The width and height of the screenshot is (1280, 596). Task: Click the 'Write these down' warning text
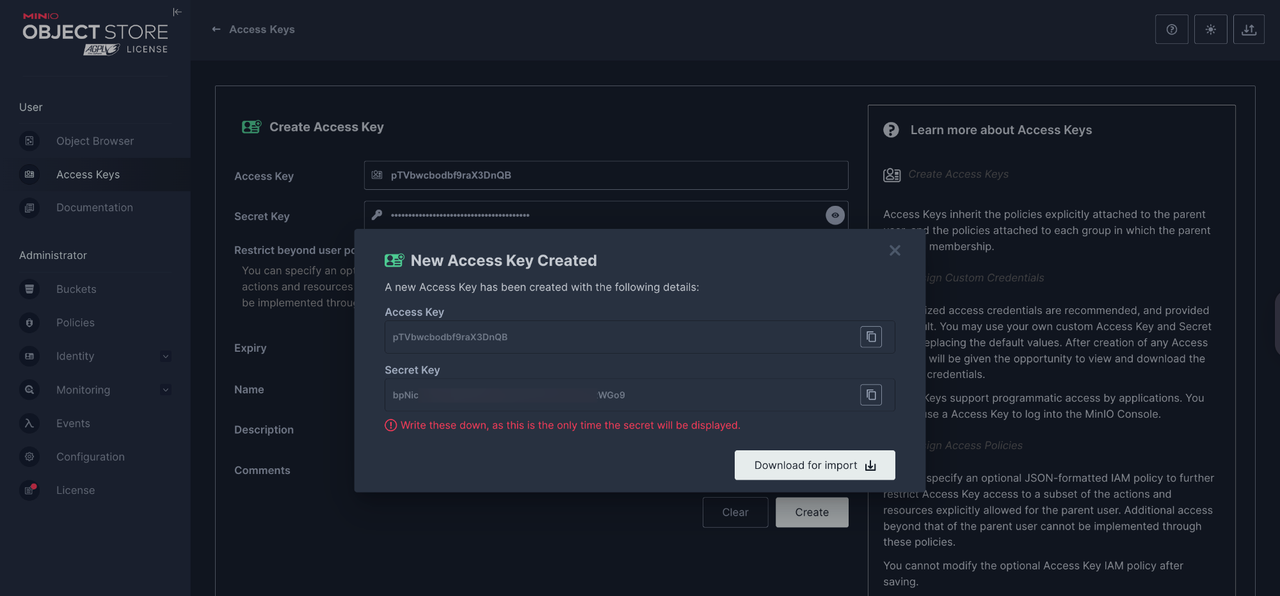tap(570, 425)
